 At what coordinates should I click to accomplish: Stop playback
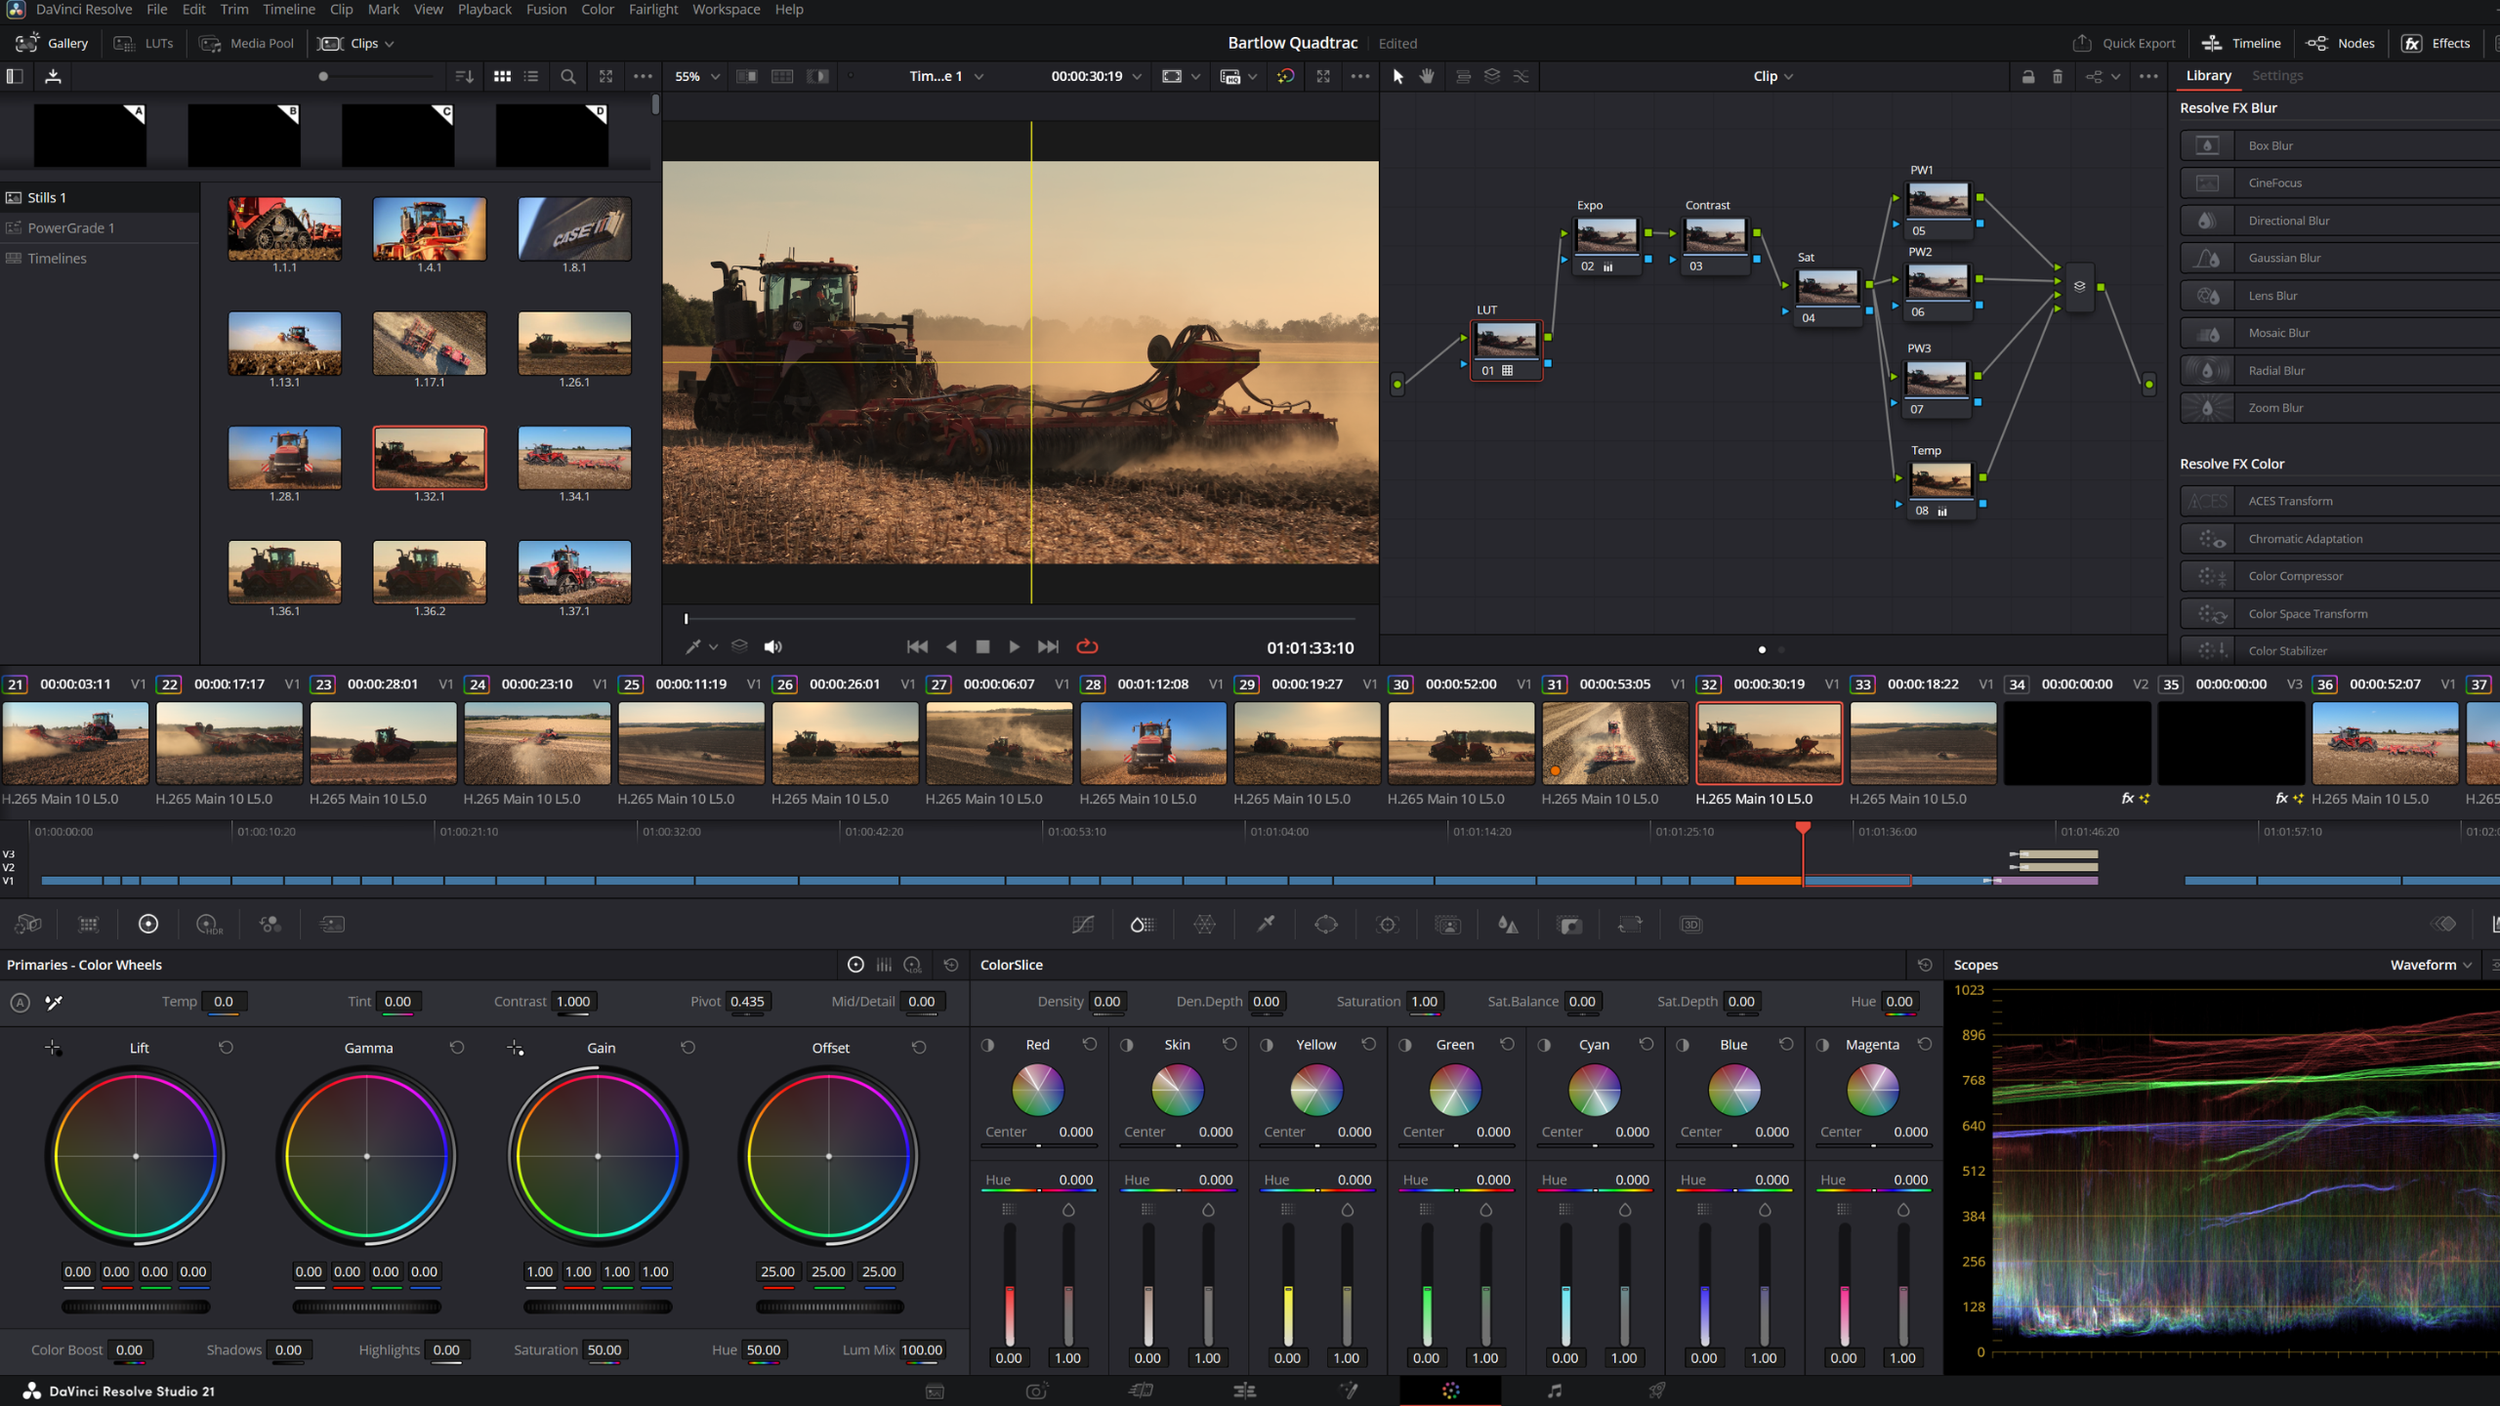pyautogui.click(x=983, y=647)
